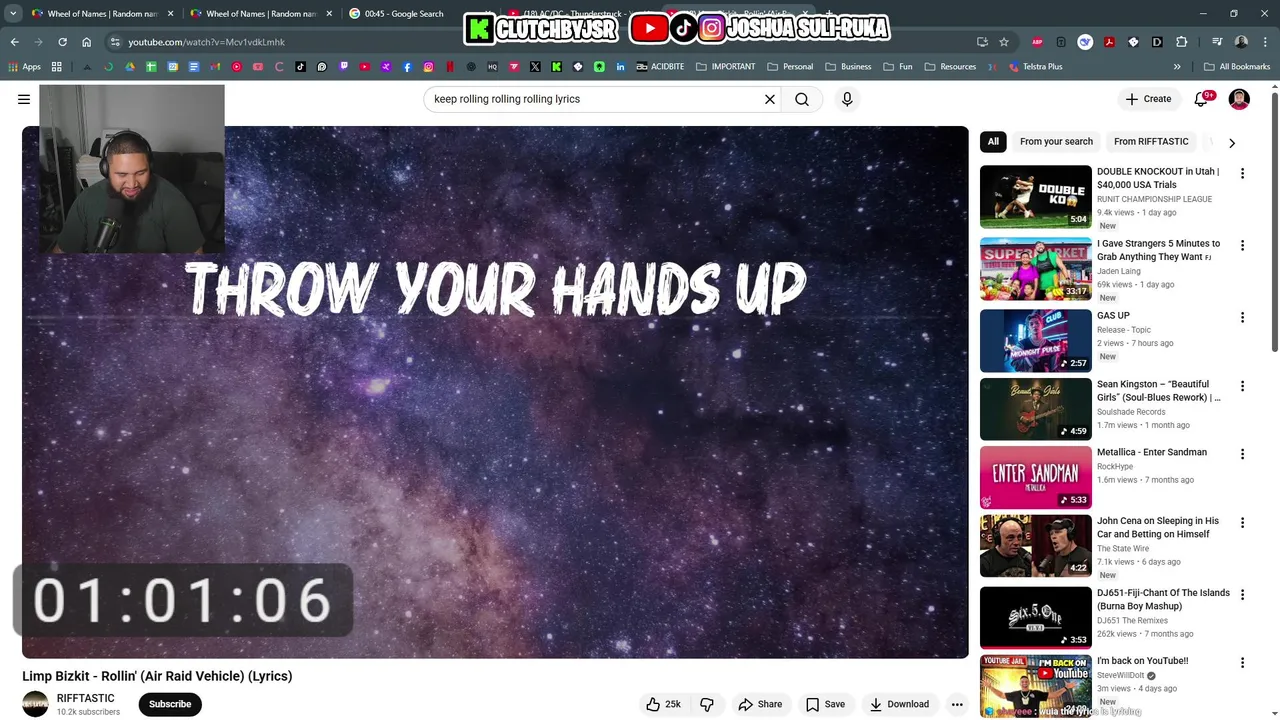Open options for GAS UP video

pos(1242,317)
